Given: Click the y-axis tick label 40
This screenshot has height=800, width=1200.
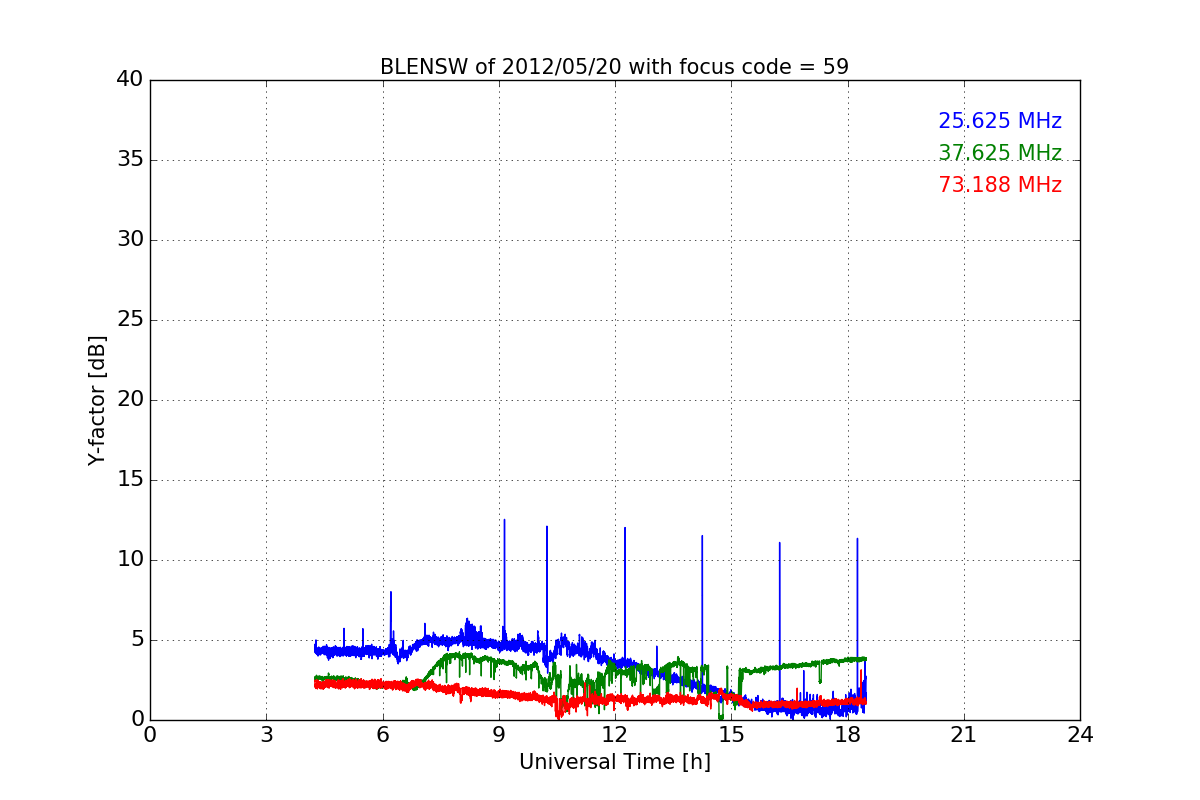Looking at the screenshot, I should (x=130, y=80).
